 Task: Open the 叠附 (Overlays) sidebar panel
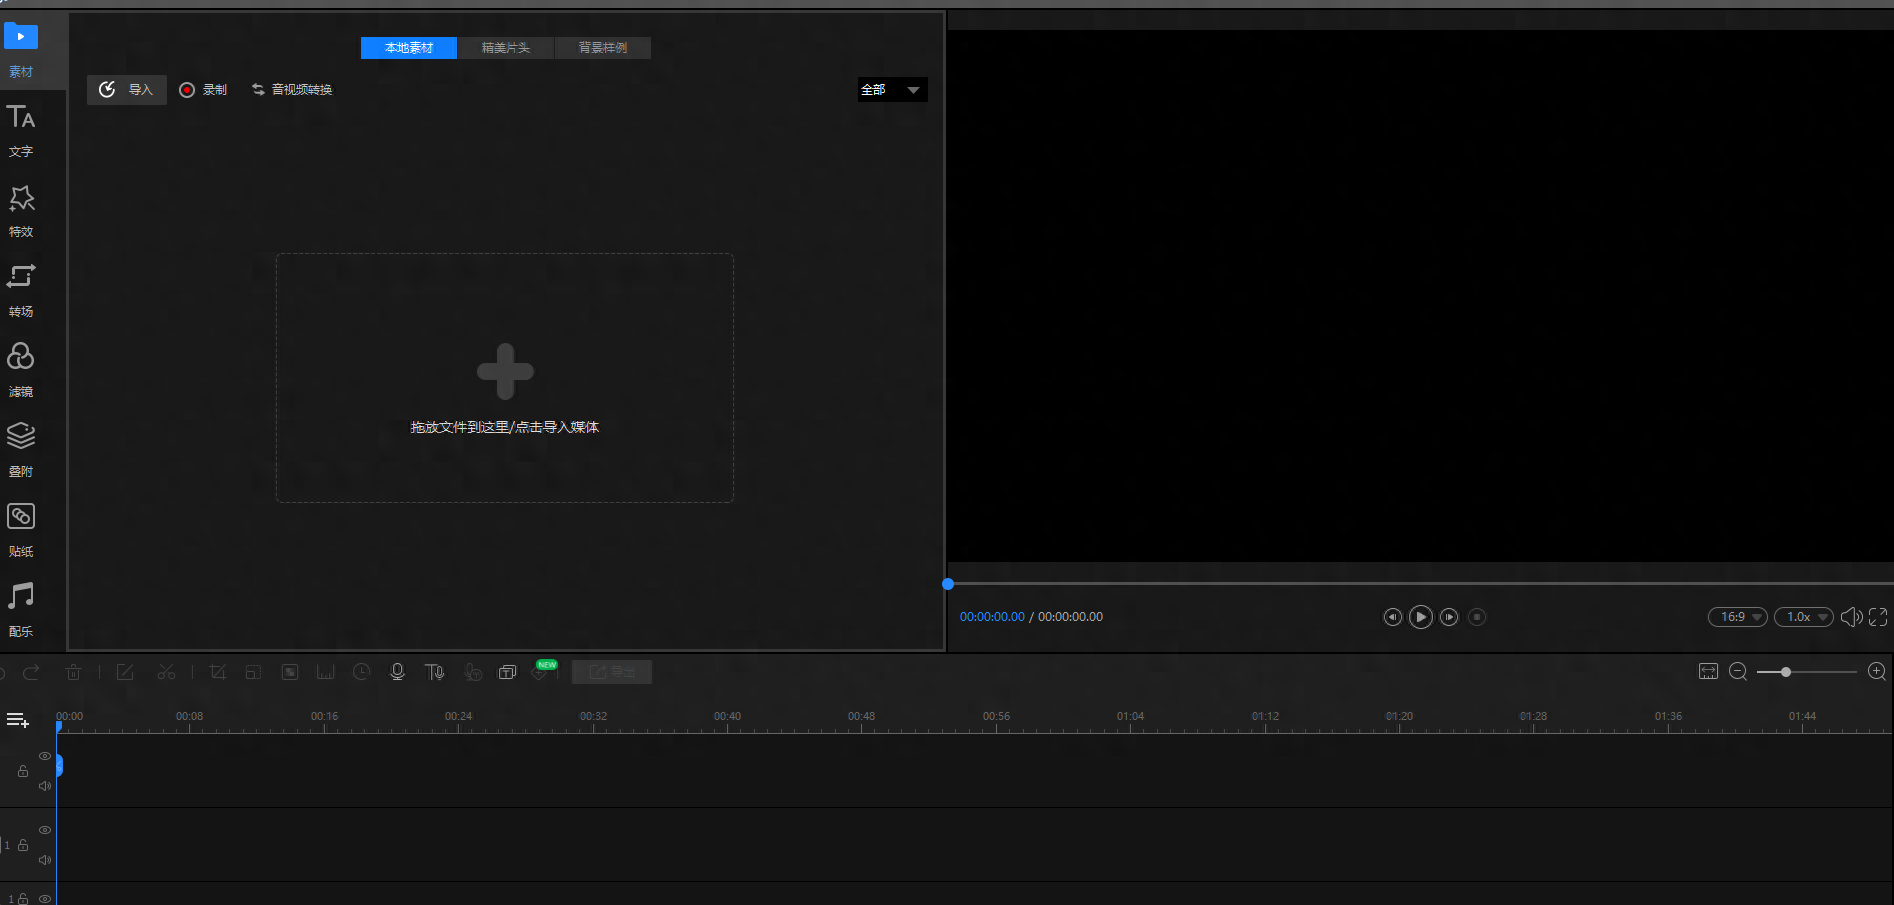pyautogui.click(x=21, y=450)
